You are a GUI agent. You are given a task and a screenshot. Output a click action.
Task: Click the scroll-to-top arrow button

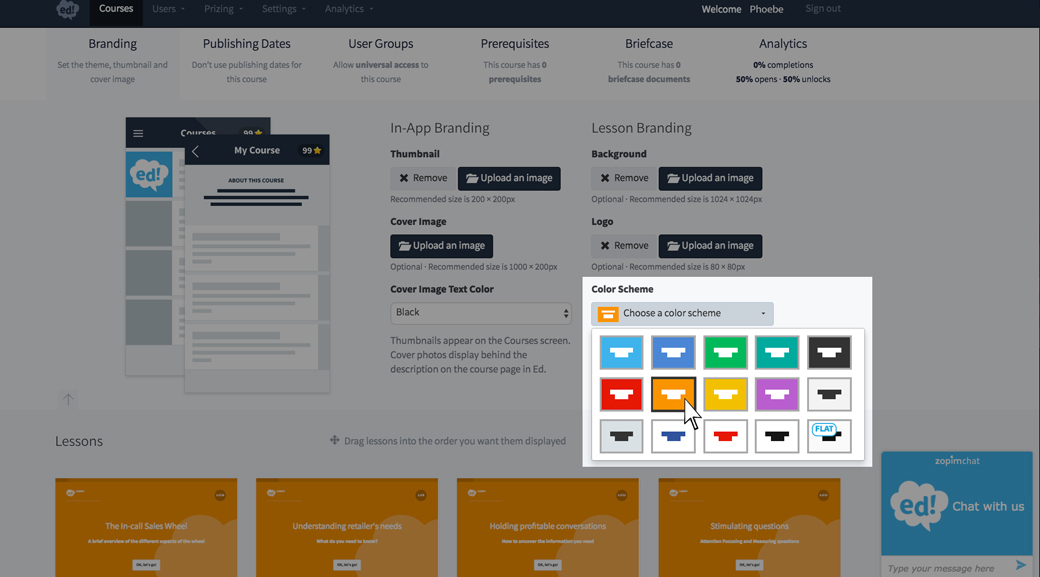click(68, 399)
